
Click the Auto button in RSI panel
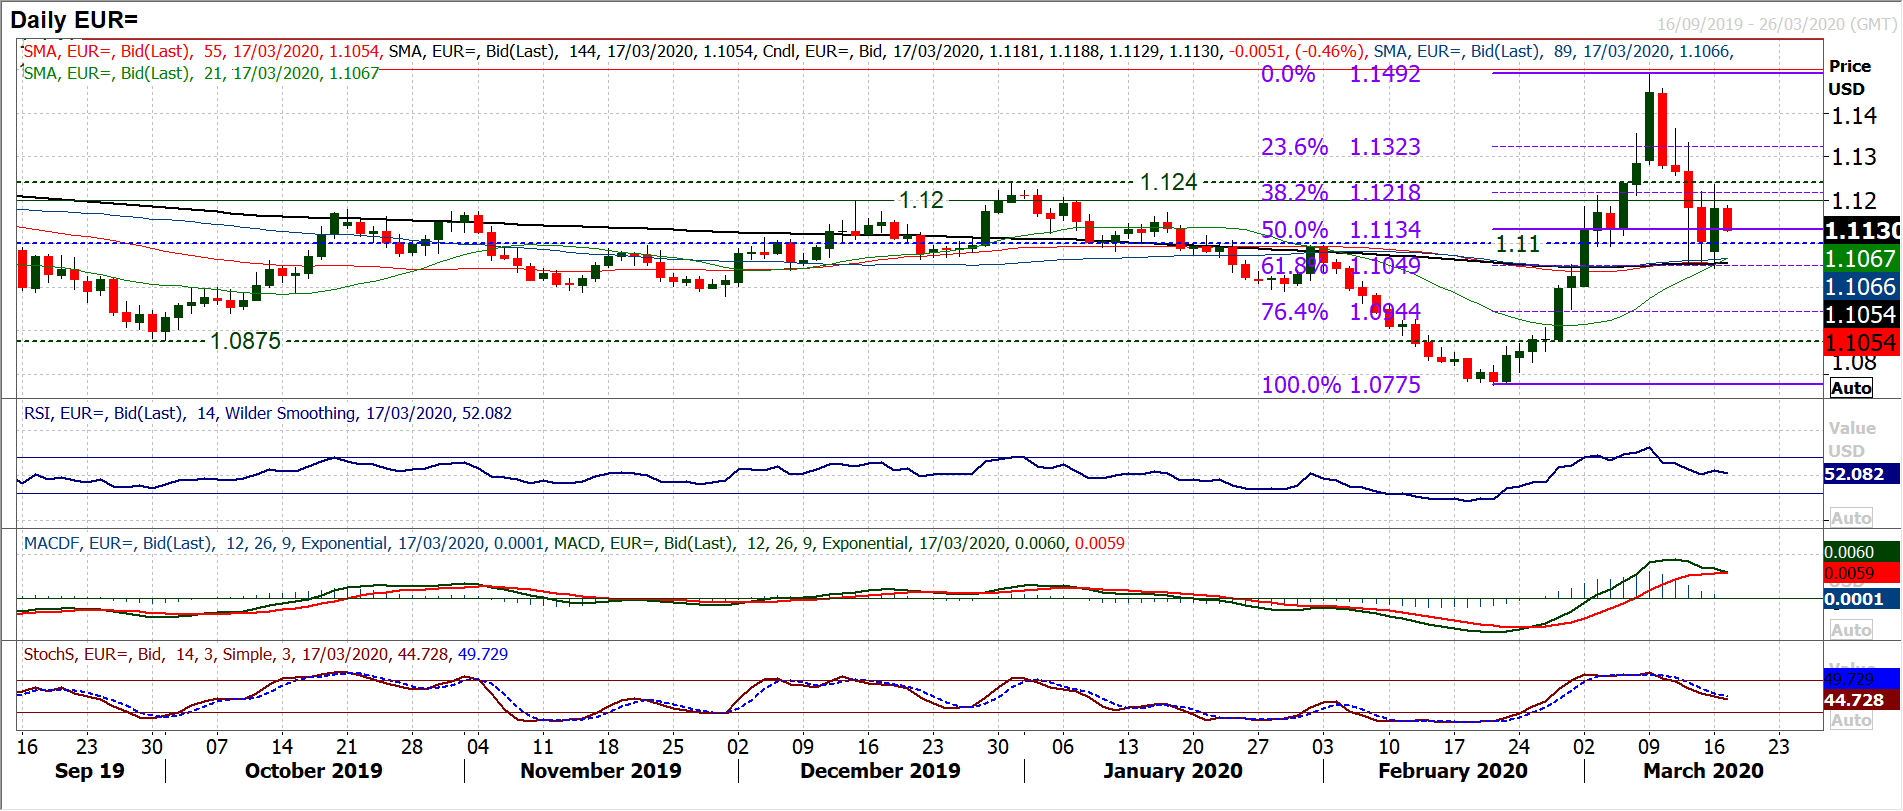point(1851,518)
